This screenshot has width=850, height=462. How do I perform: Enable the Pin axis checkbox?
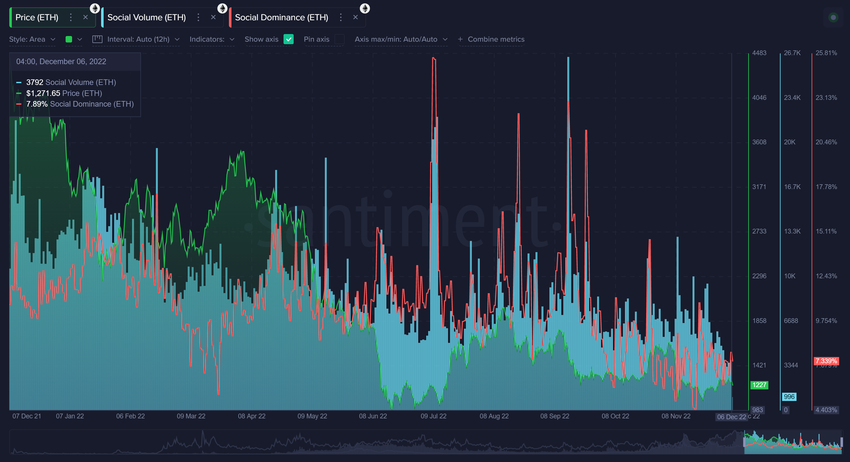click(339, 39)
